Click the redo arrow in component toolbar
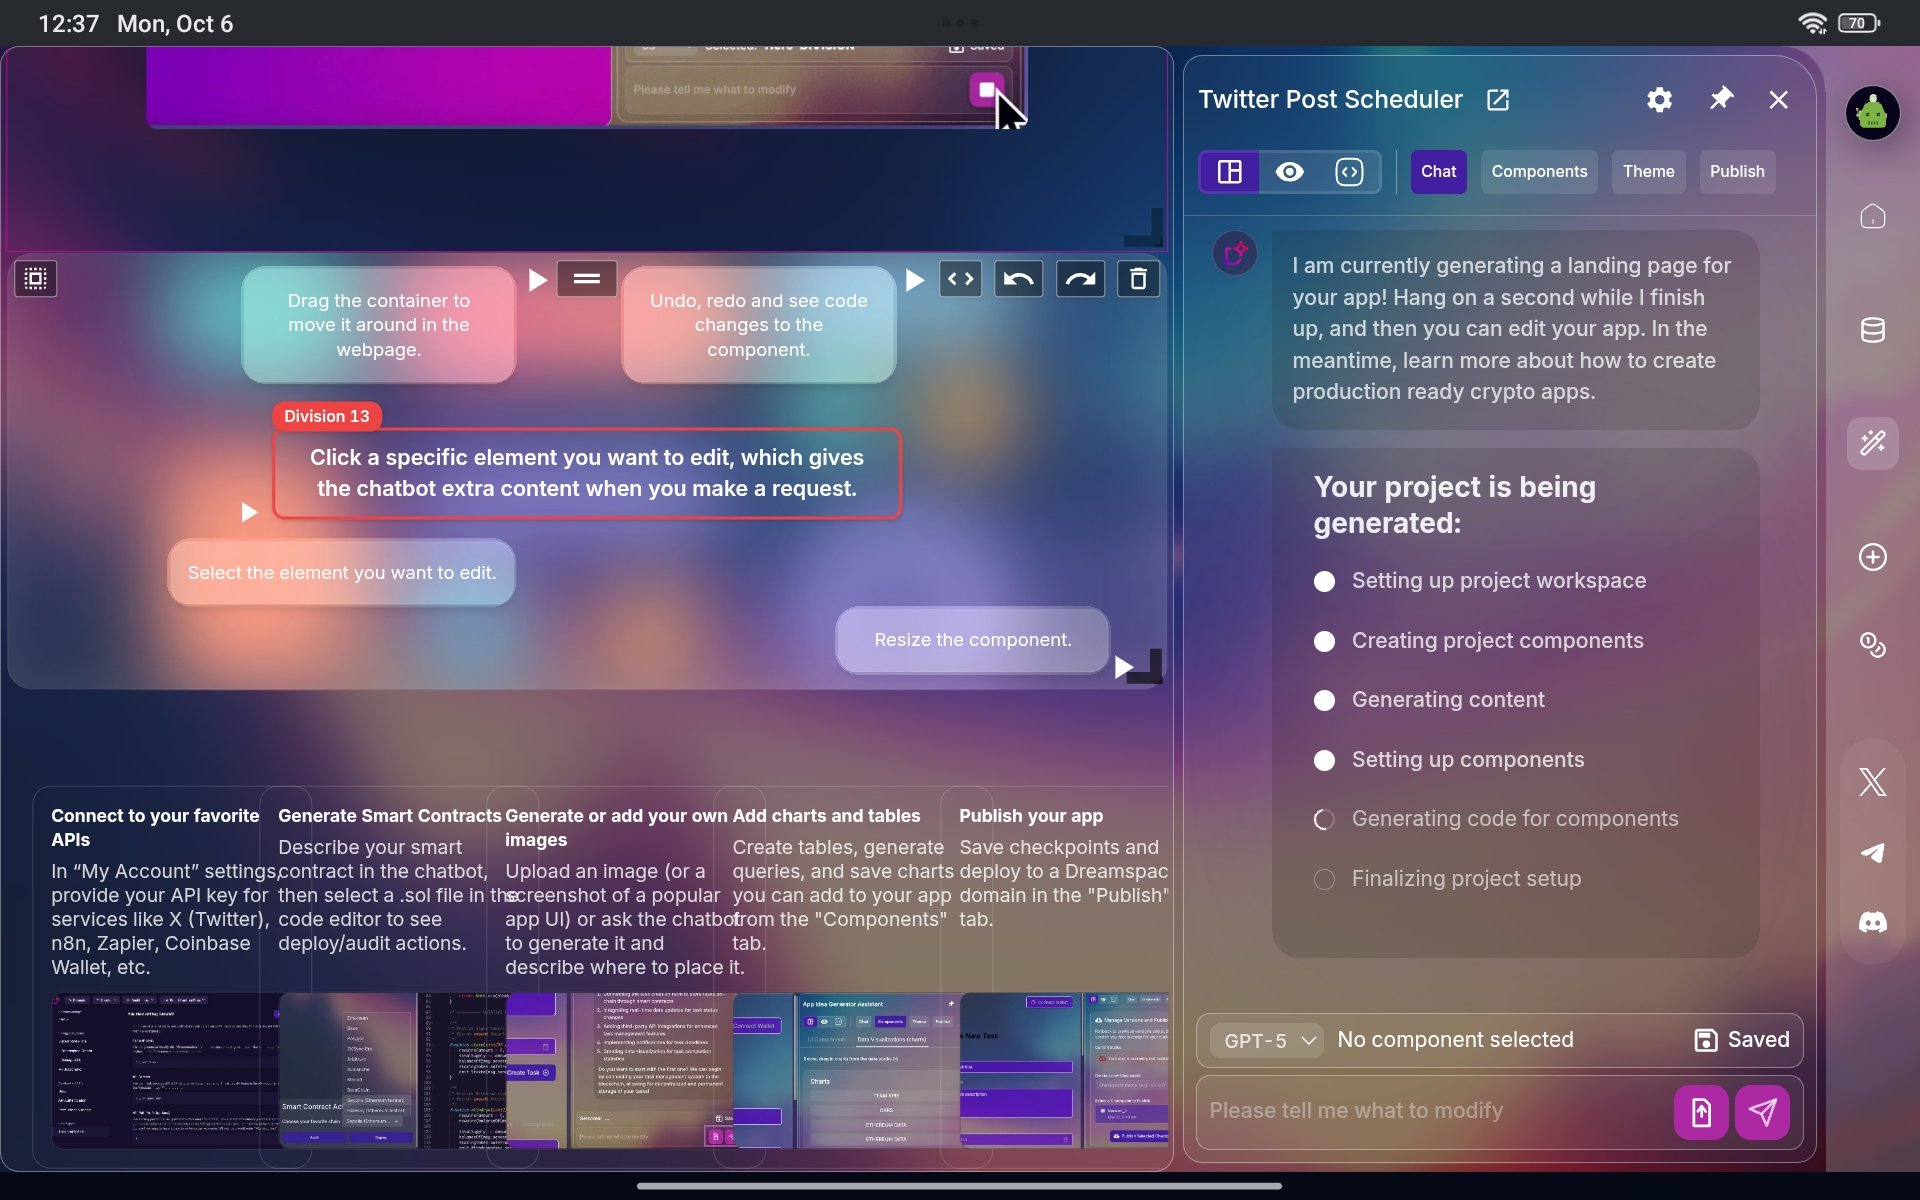The image size is (1920, 1200). coord(1080,279)
